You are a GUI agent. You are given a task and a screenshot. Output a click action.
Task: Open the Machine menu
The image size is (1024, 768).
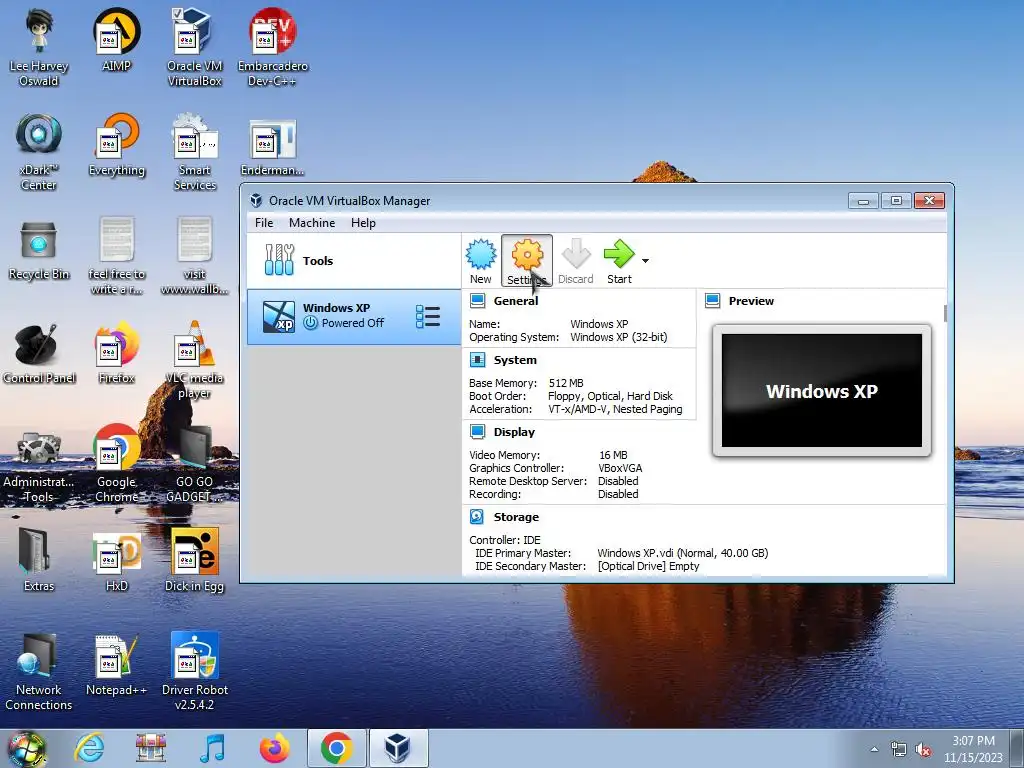click(312, 223)
